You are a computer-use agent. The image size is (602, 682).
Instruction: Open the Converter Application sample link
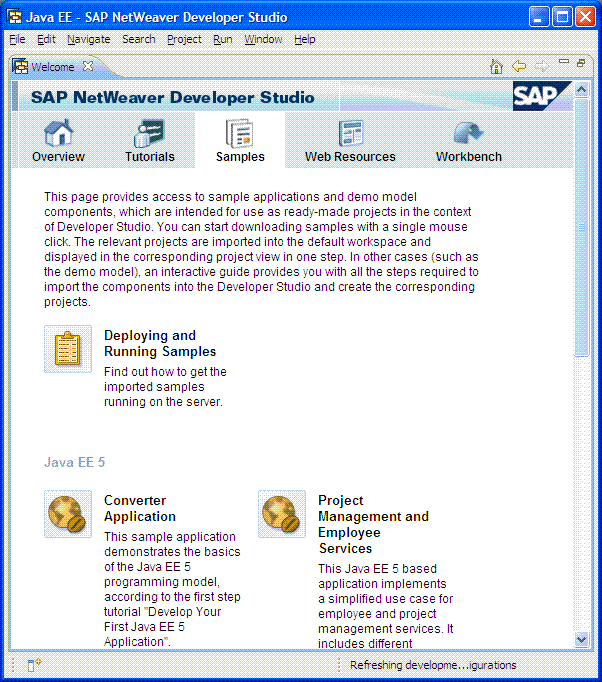click(139, 508)
